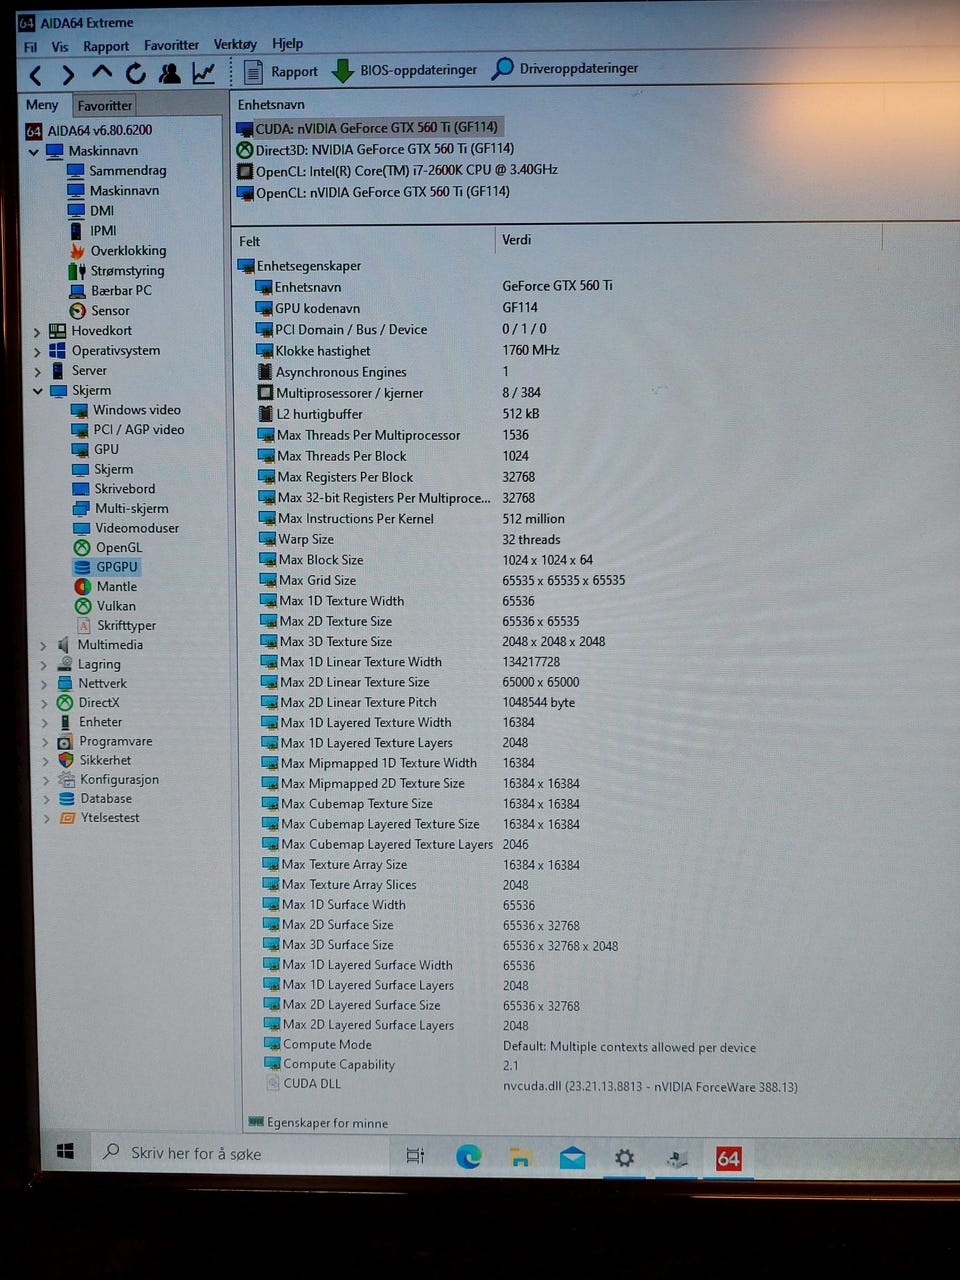The width and height of the screenshot is (960, 1280).
Task: Select the PCI / AGP video icon
Action: [x=80, y=430]
